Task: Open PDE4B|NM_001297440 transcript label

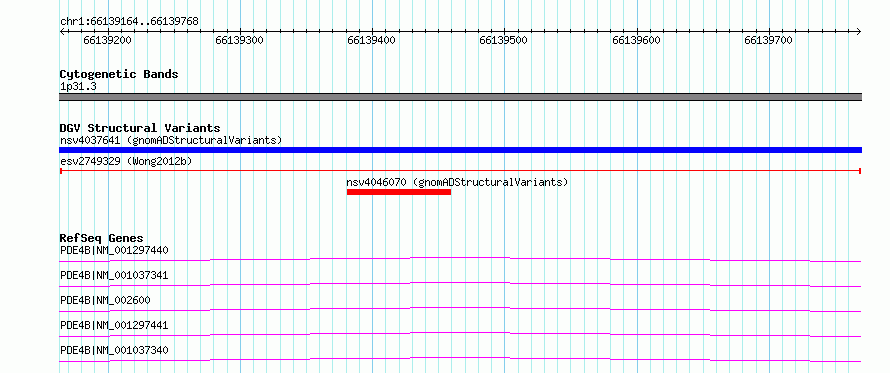Action: pos(114,250)
